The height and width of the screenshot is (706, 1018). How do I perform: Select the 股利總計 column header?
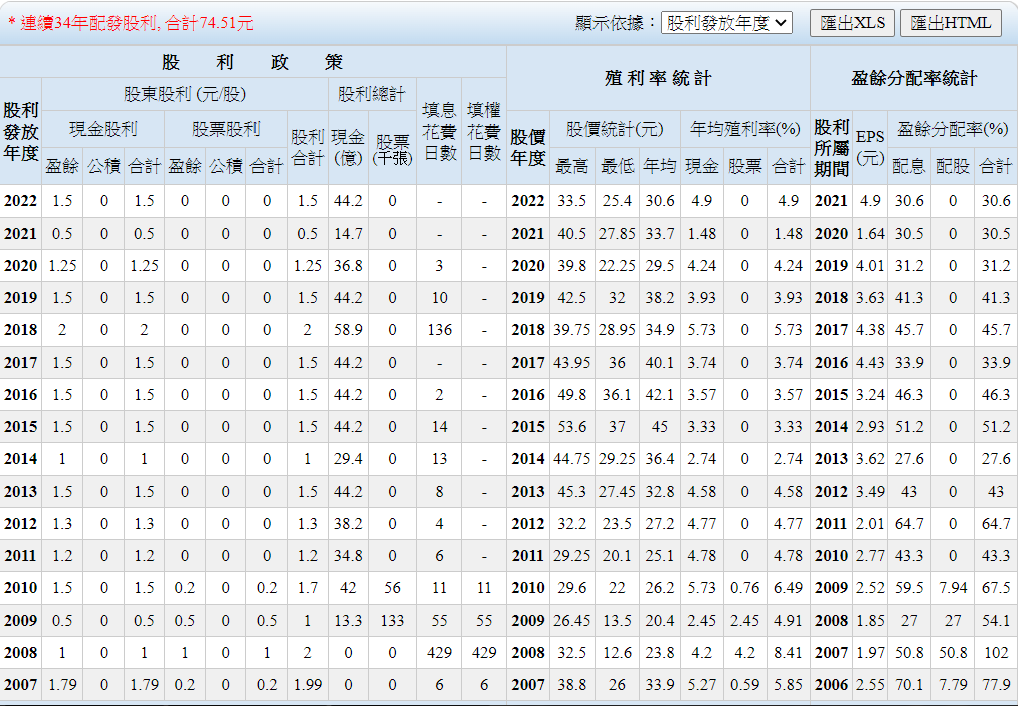click(371, 94)
